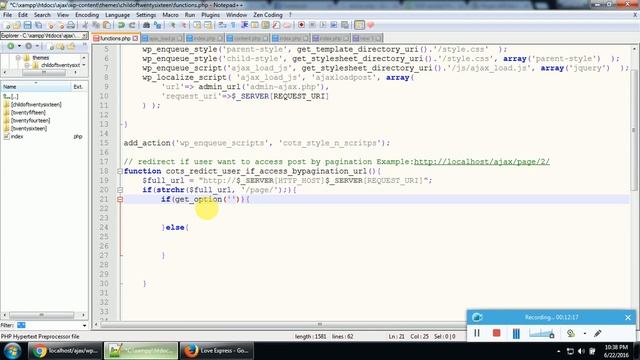
Task: Open the Macro menu
Action: (170, 15)
